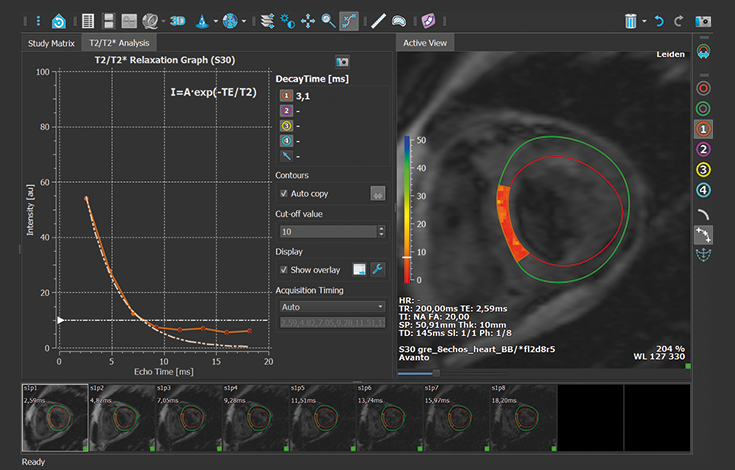Pick the cyan region 4 contour tool
The width and height of the screenshot is (735, 470).
tap(703, 190)
